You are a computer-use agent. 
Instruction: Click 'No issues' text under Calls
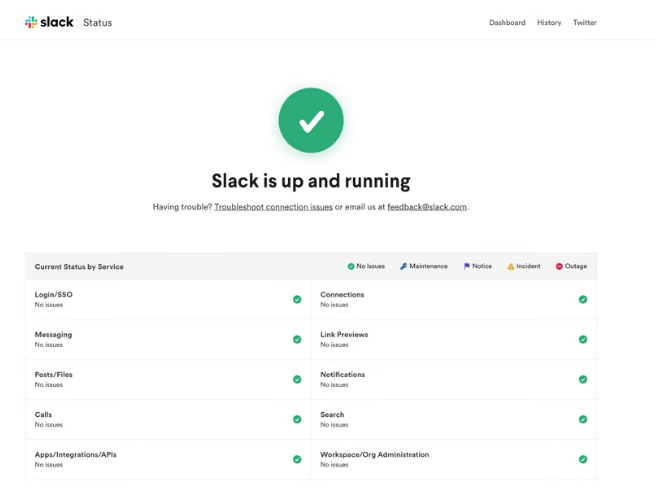pos(49,425)
